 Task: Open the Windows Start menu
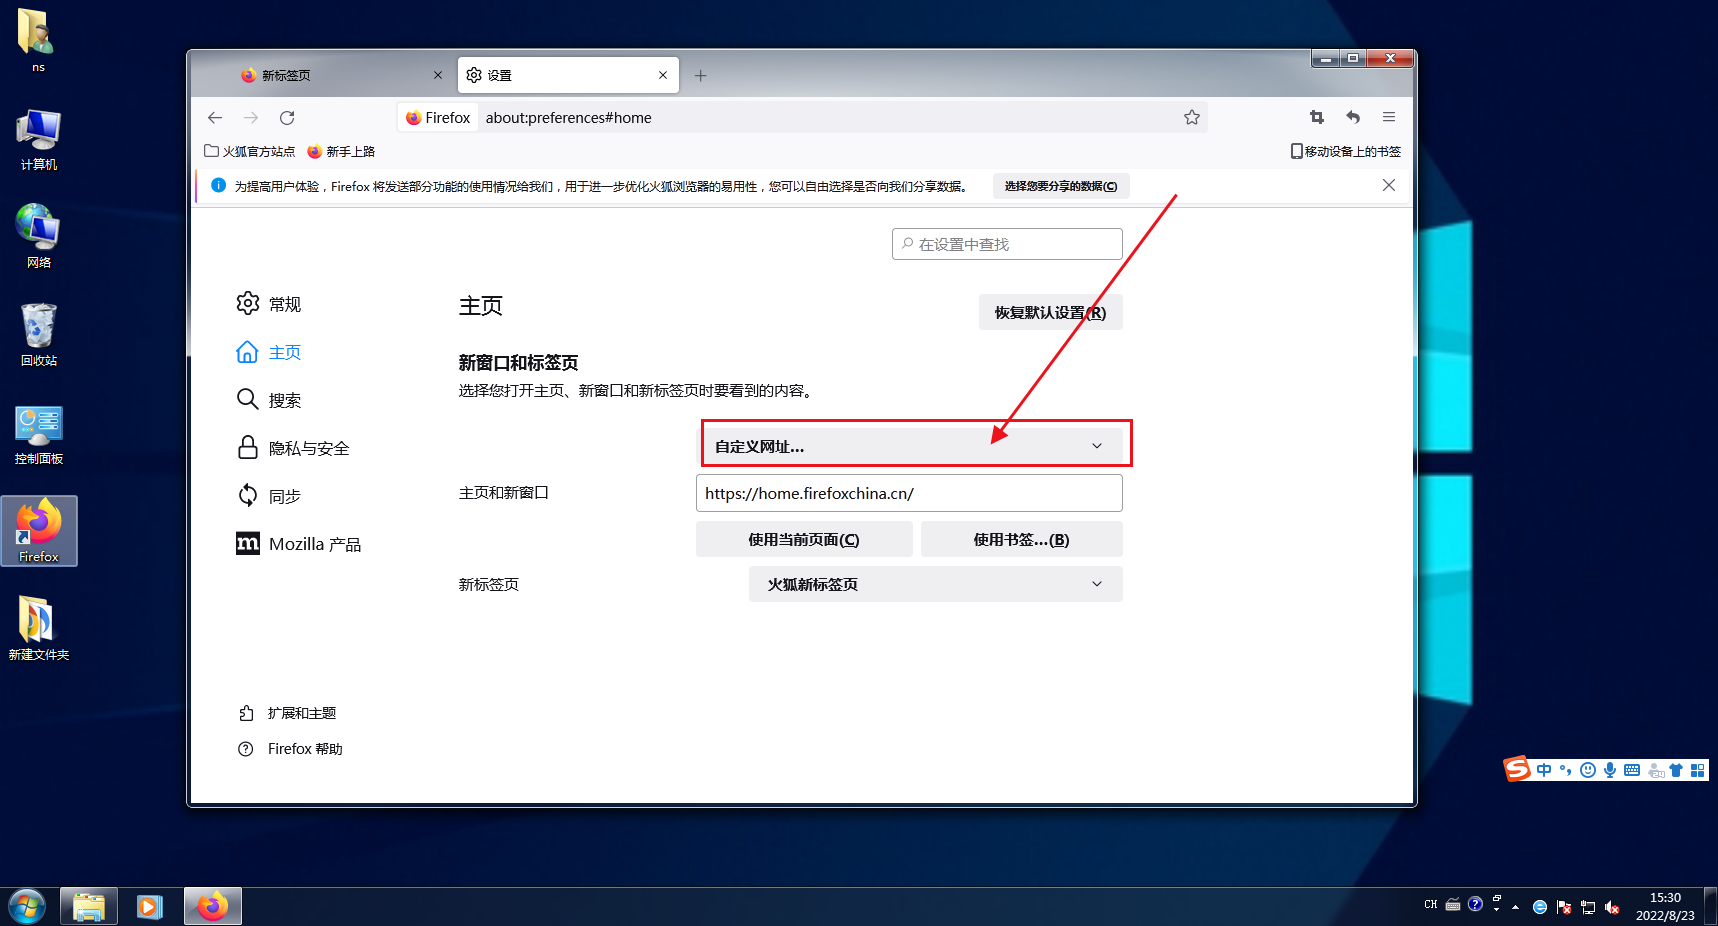pos(27,907)
